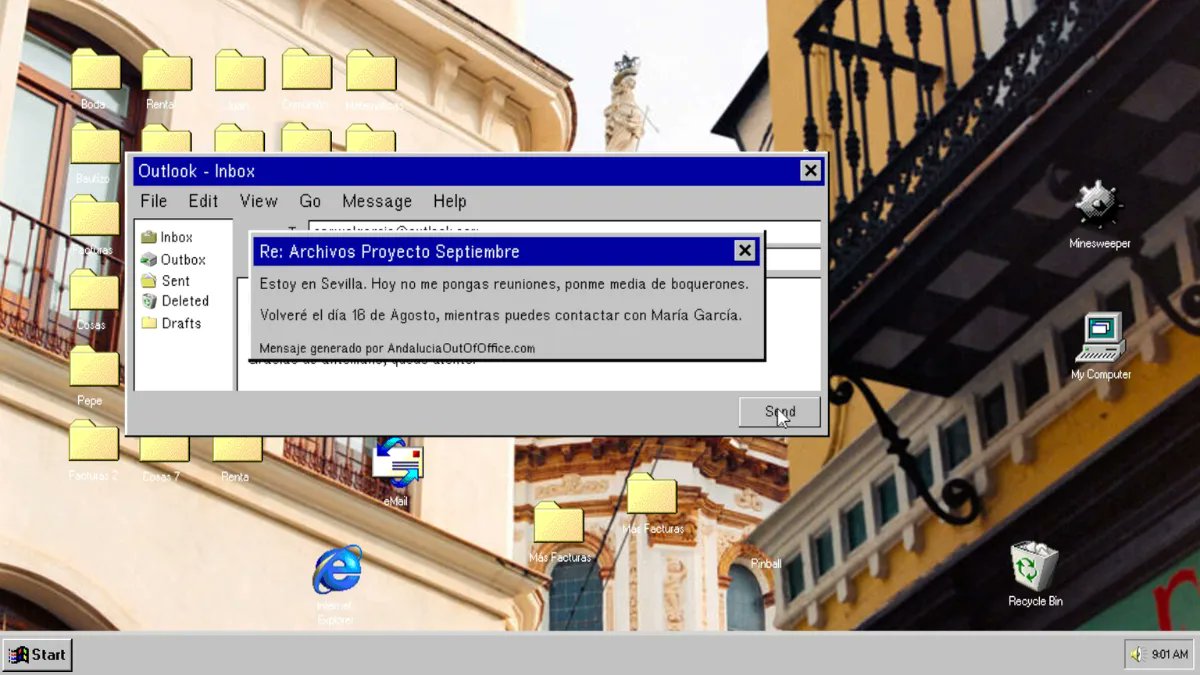The height and width of the screenshot is (675, 1200).
Task: Select the Recycle Bin icon
Action: [1035, 574]
